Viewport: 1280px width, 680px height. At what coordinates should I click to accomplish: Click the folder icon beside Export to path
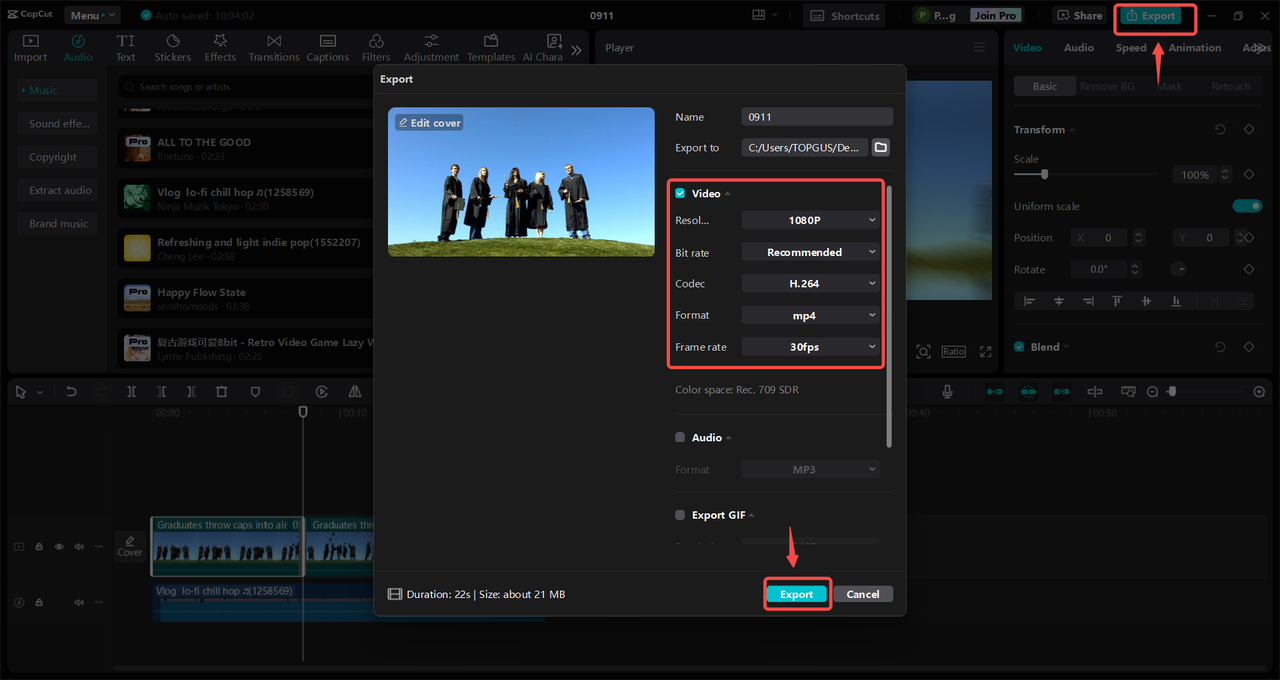coord(880,147)
